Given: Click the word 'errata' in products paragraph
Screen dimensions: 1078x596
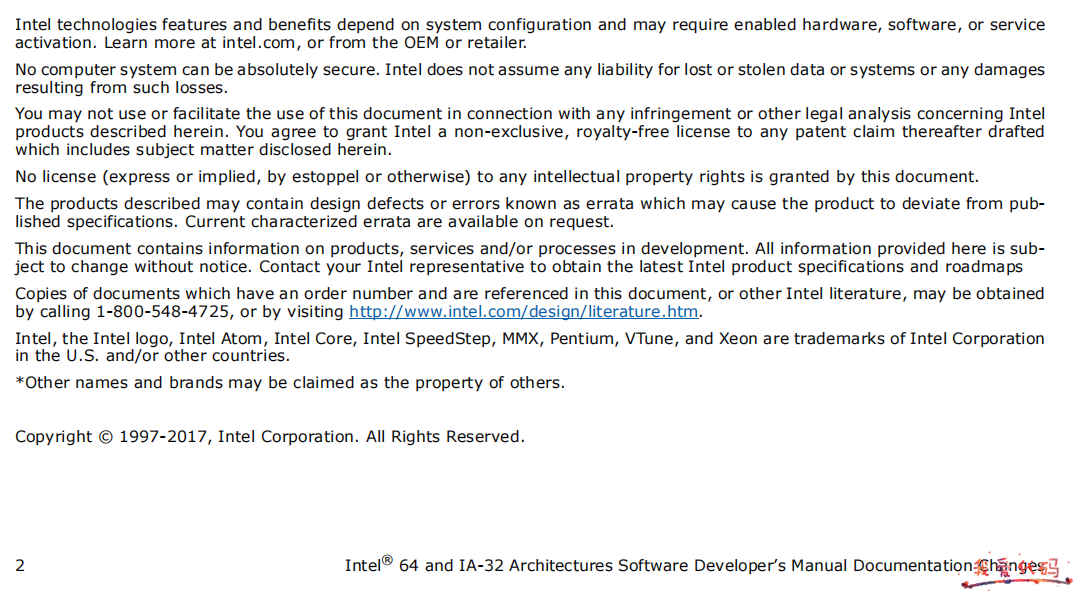Looking at the screenshot, I should 609,204.
